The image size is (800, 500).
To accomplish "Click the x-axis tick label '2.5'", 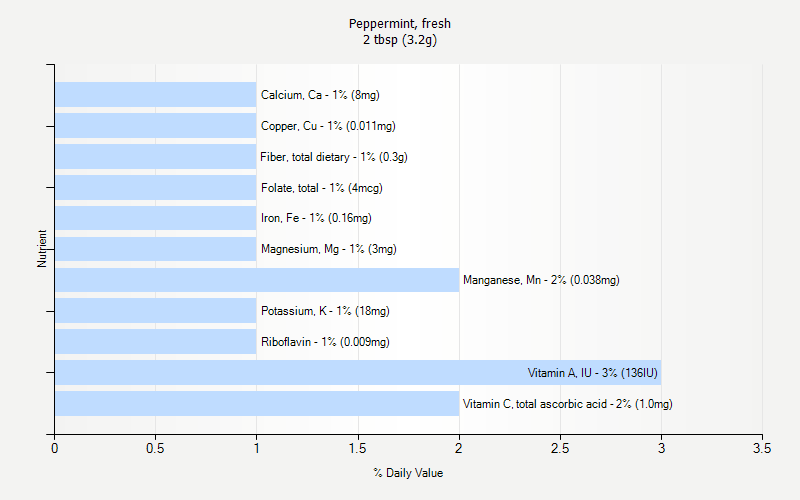I will (560, 448).
